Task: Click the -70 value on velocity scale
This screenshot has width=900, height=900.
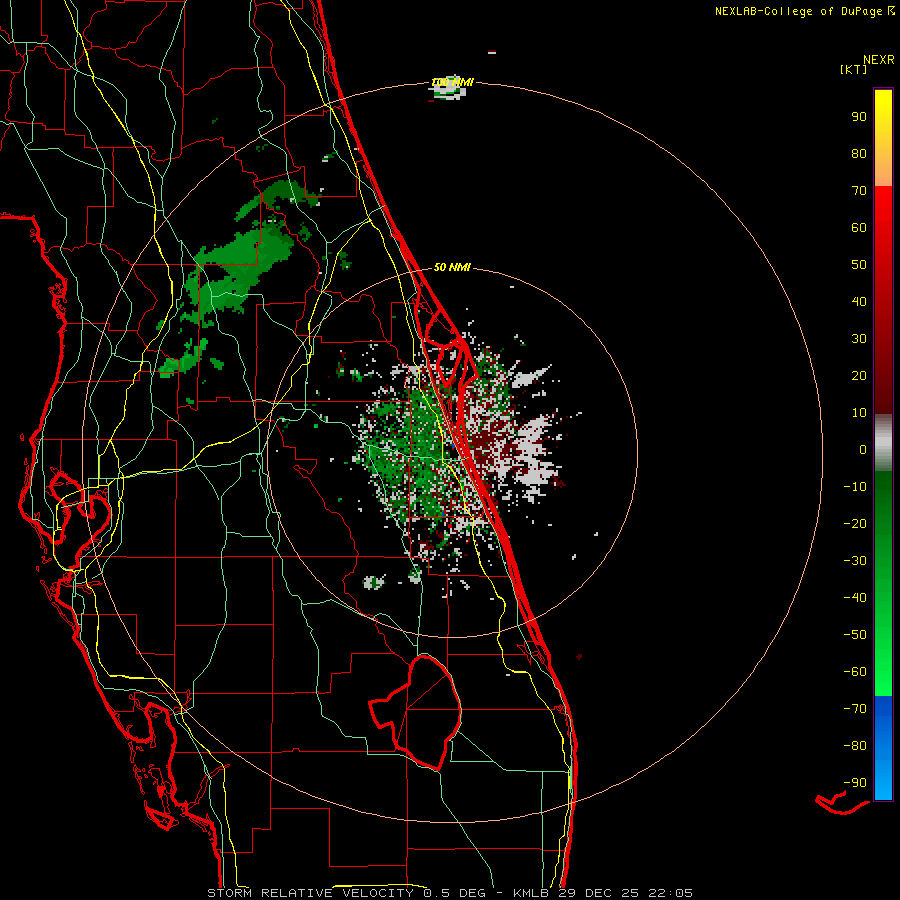Action: (x=855, y=709)
